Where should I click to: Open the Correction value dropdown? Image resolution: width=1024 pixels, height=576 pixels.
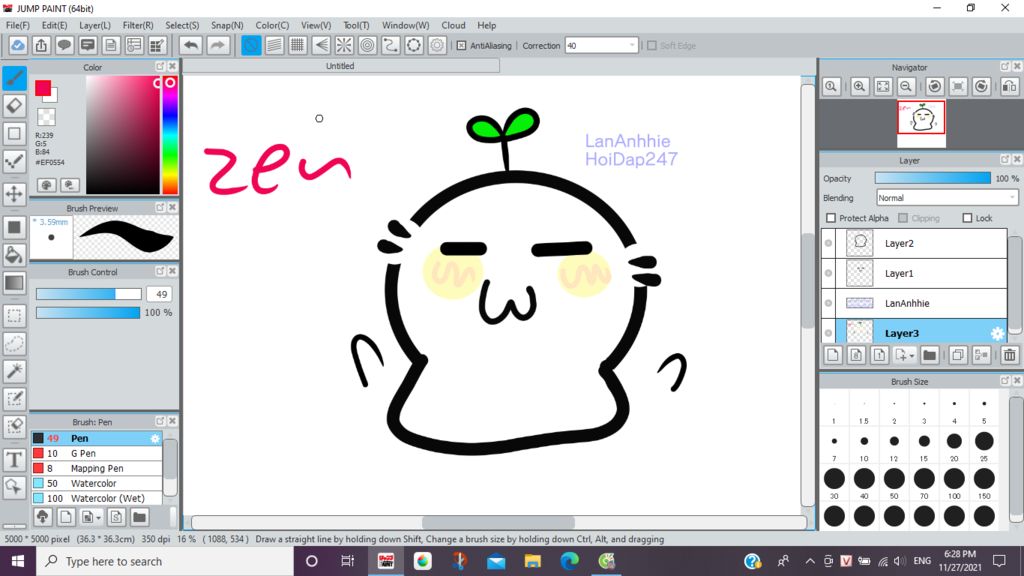click(632, 46)
